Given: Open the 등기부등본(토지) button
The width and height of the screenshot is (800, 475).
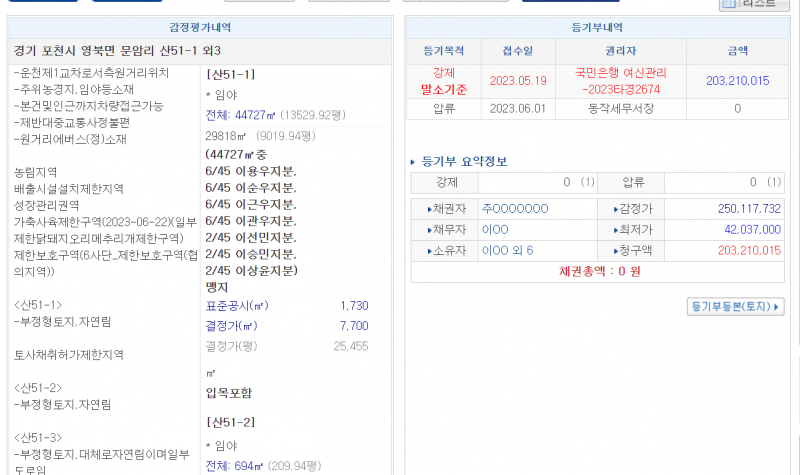Looking at the screenshot, I should pos(735,306).
